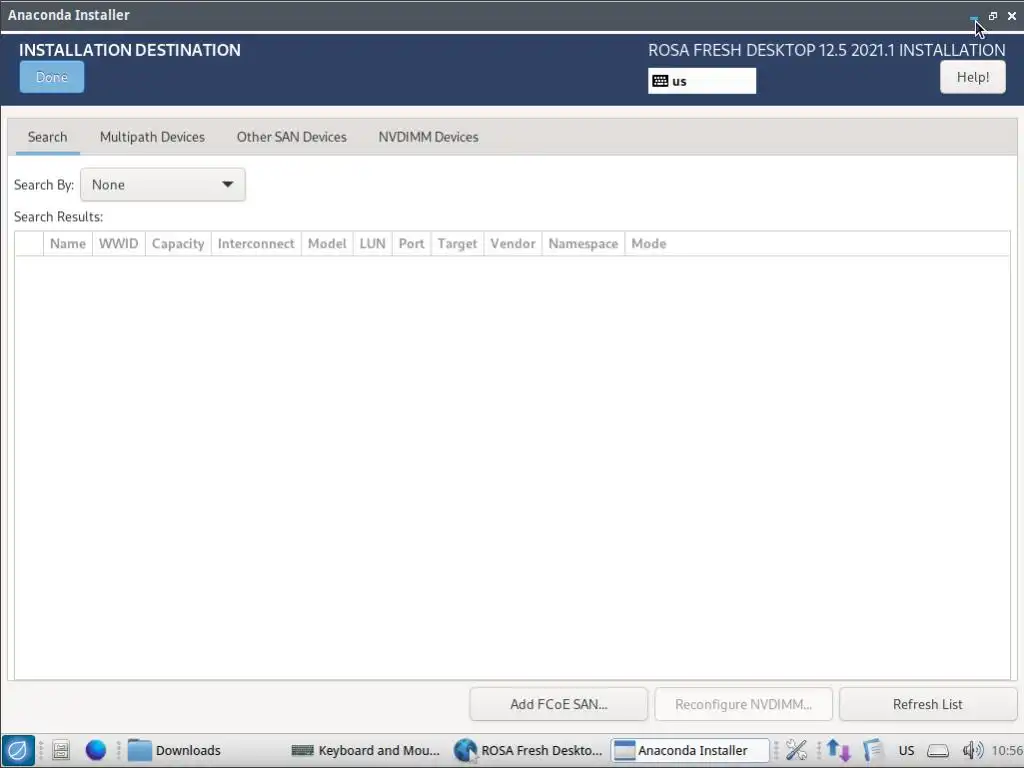Switch to ROSA Fresh Desktop taskbar window
The image size is (1024, 768).
(x=528, y=750)
